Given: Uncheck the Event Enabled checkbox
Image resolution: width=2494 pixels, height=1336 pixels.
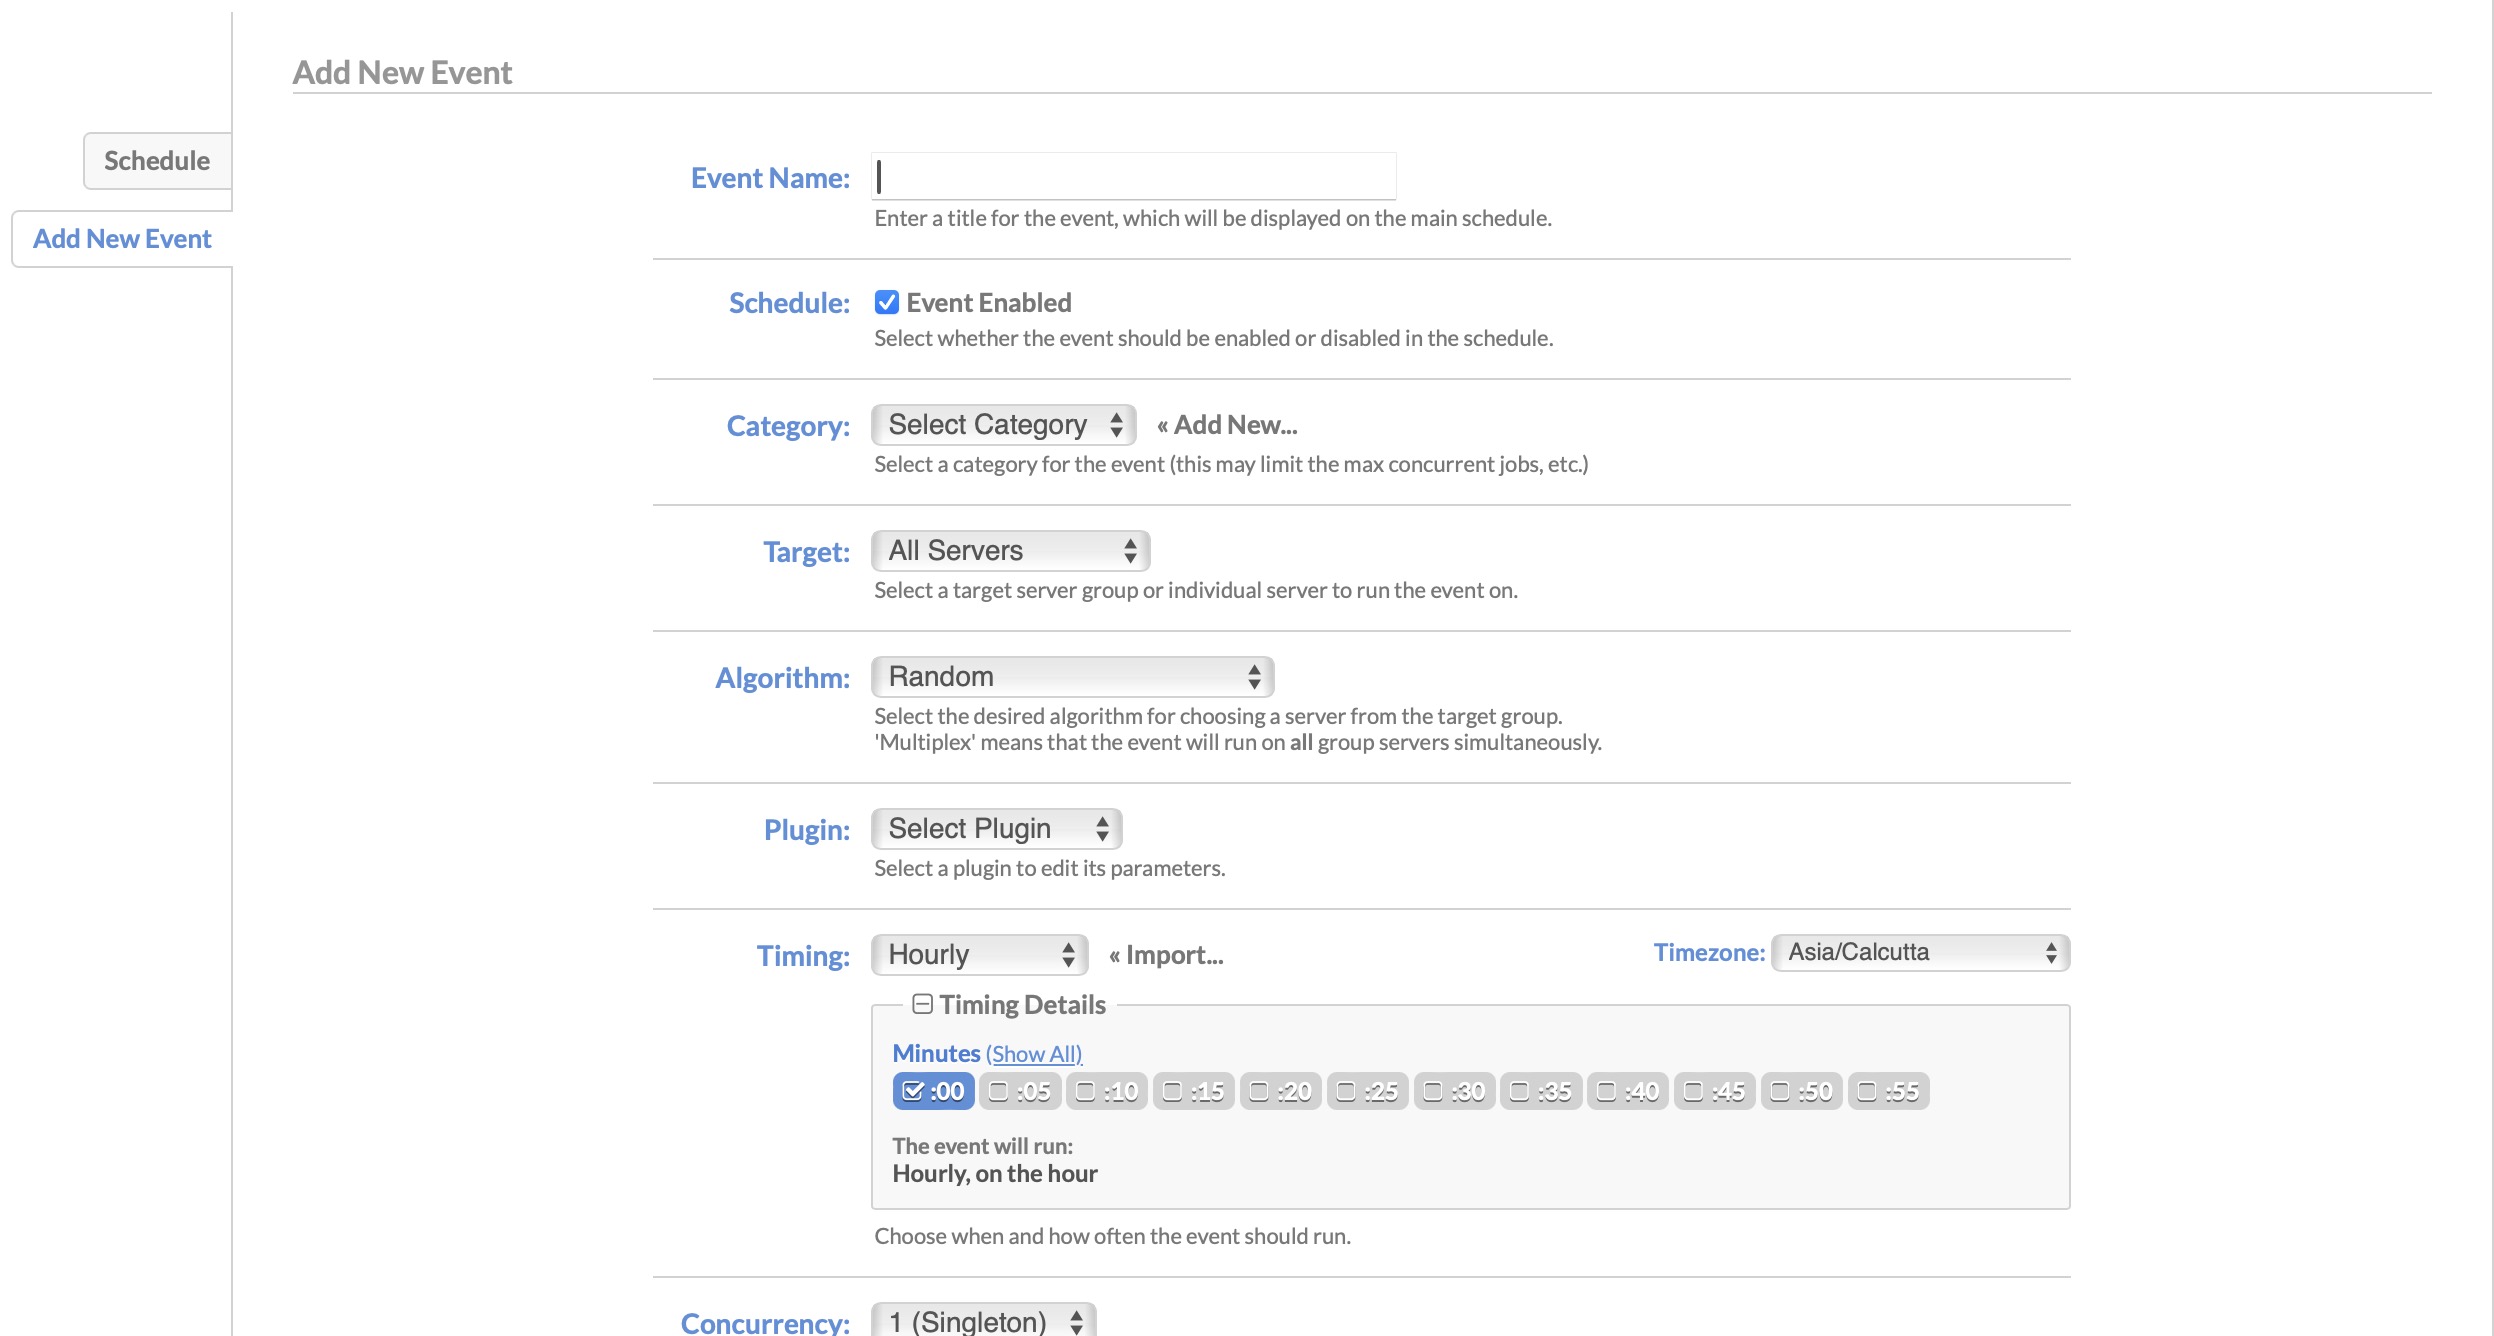Looking at the screenshot, I should point(886,302).
